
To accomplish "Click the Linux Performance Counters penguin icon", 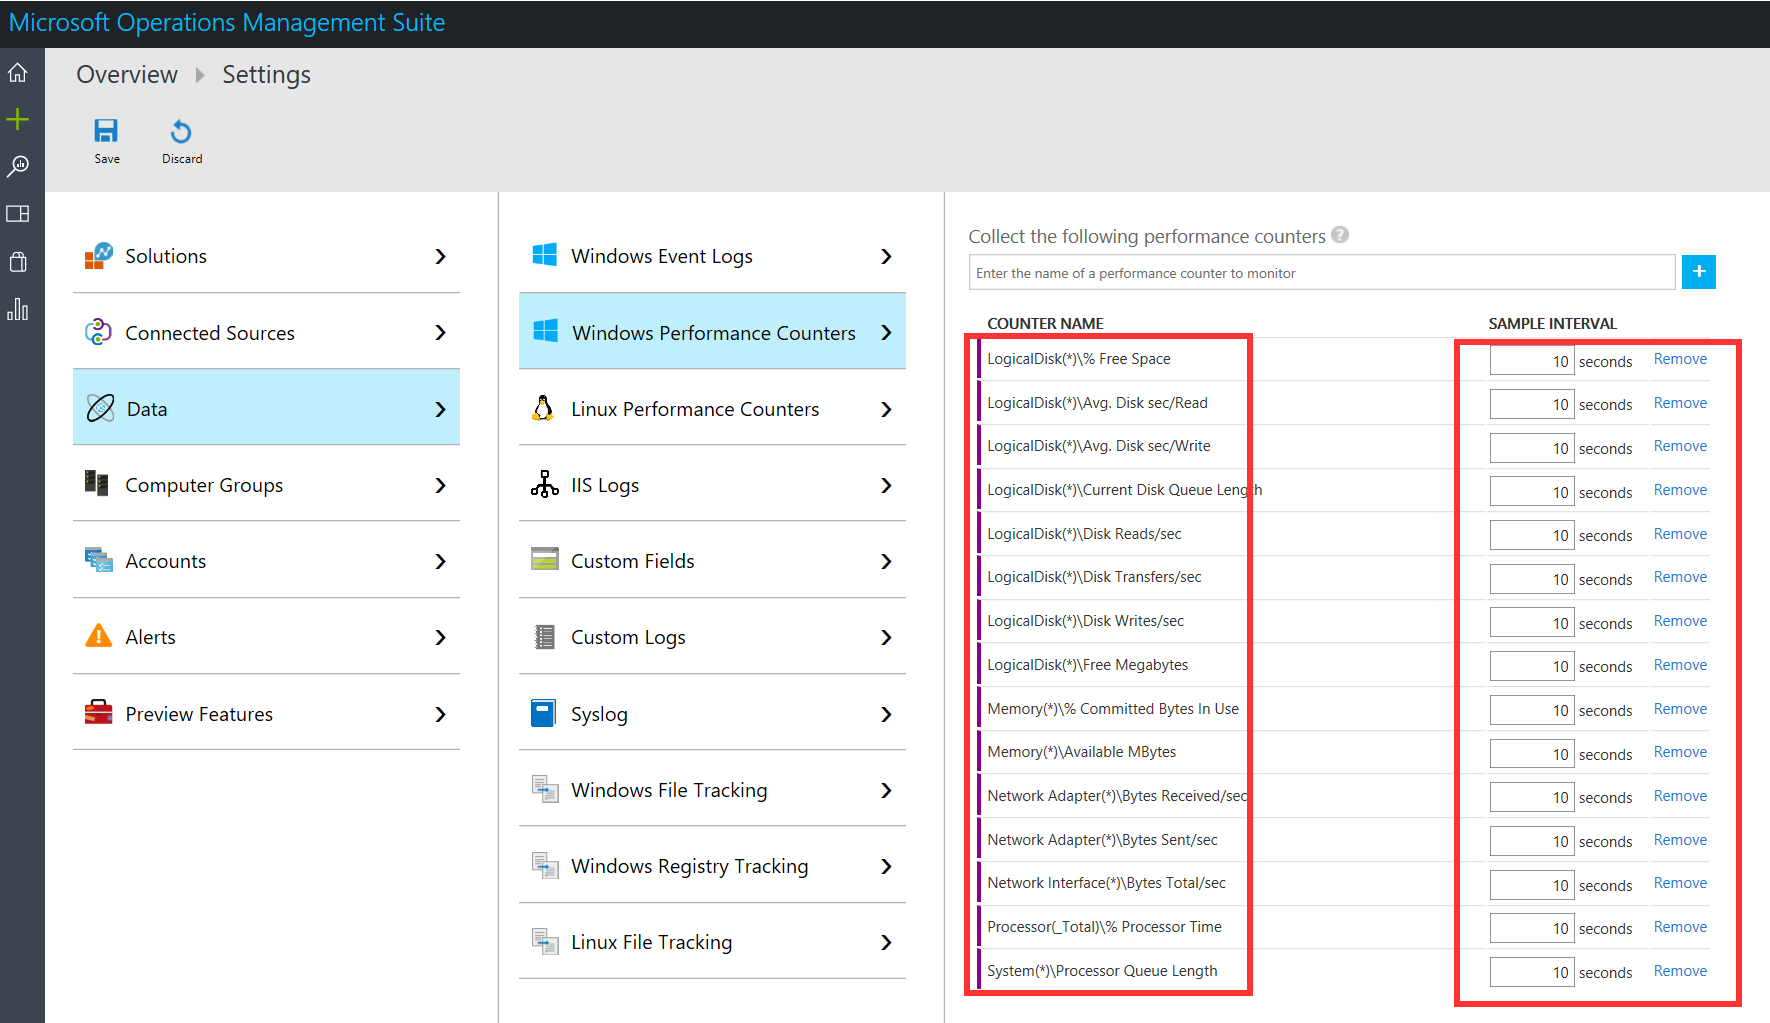I will (543, 408).
